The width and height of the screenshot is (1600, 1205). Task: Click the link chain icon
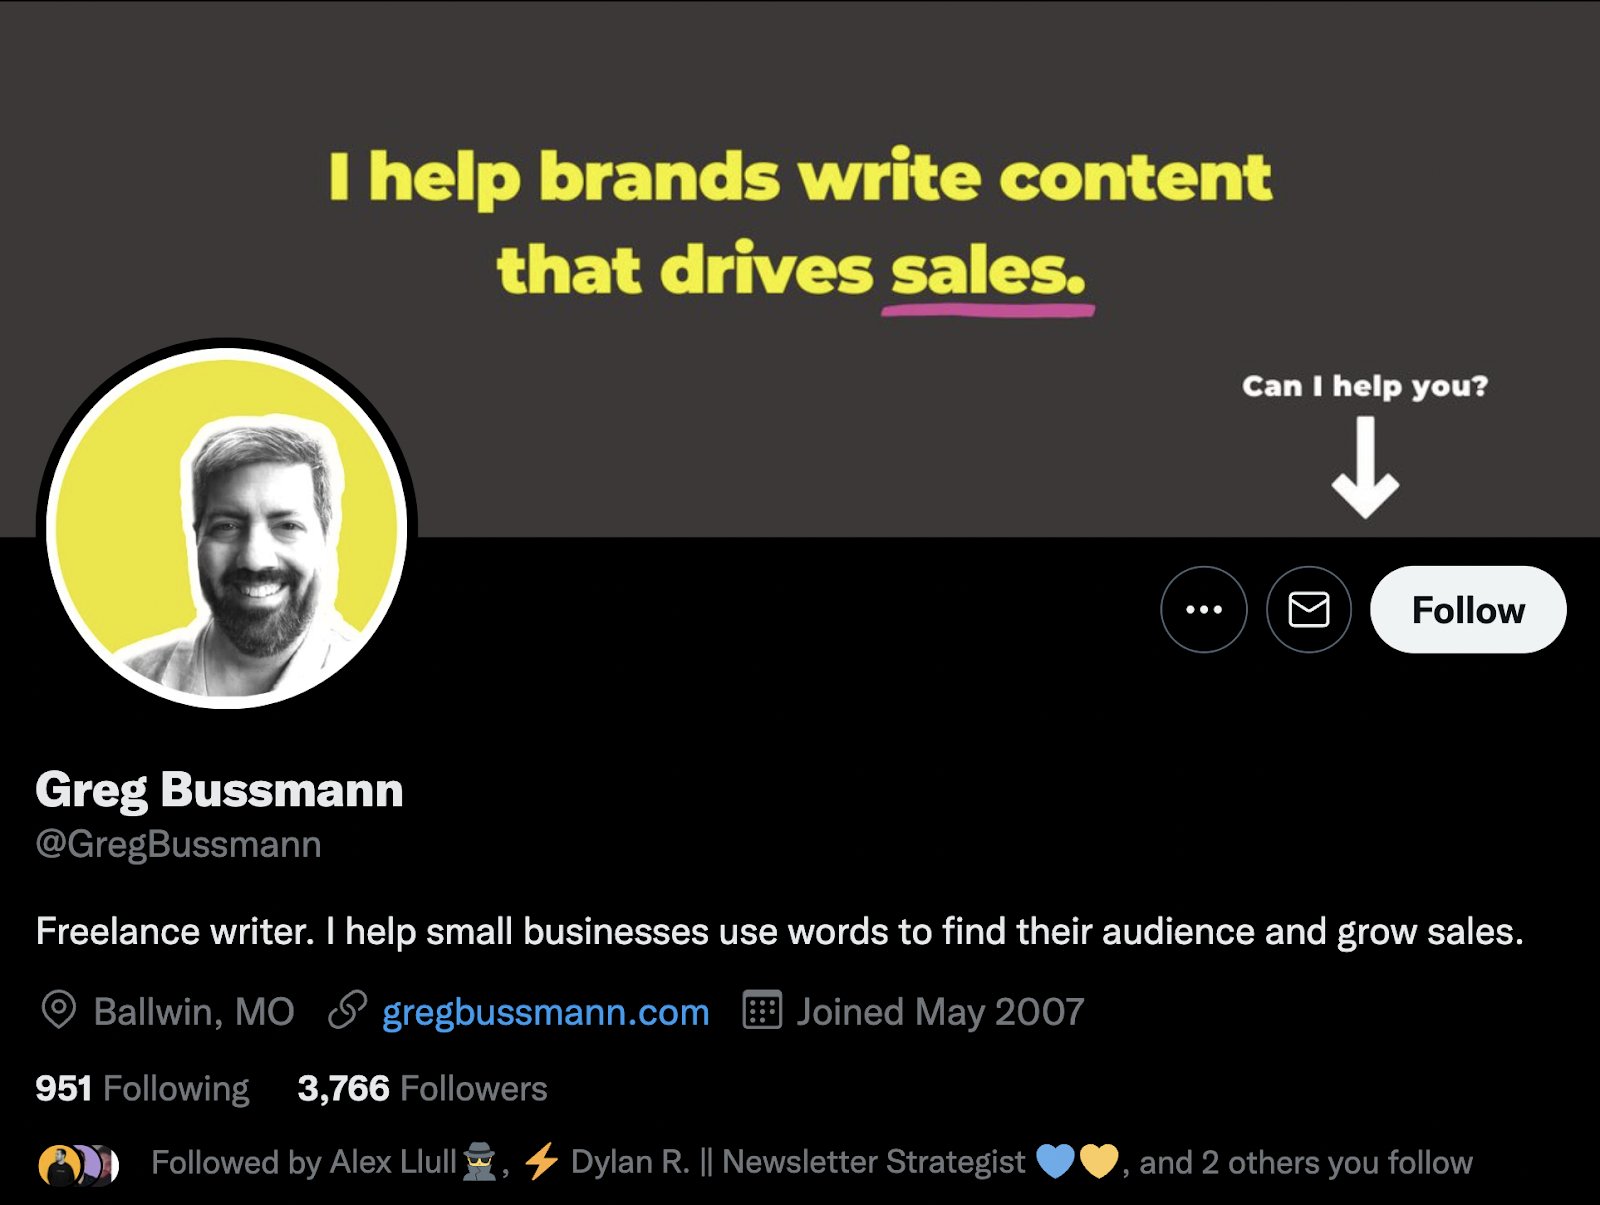coord(348,1010)
